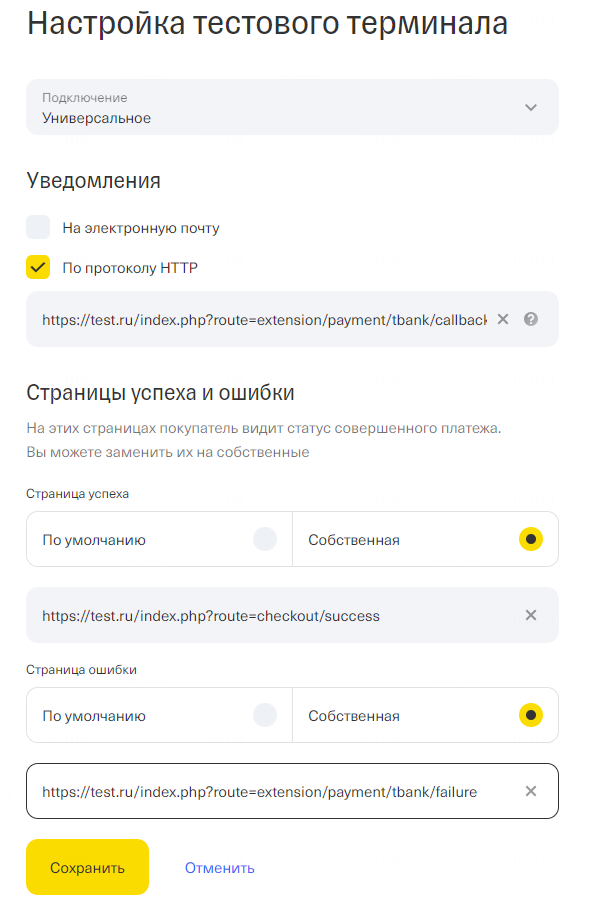Focus the HTTP callback URL input field
The height and width of the screenshot is (919, 599).
[x=264, y=319]
